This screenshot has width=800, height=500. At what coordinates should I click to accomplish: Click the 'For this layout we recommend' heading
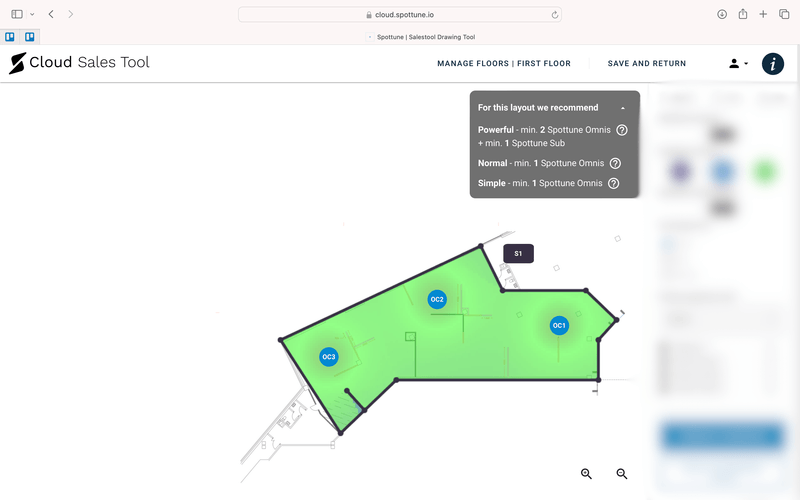coord(538,108)
